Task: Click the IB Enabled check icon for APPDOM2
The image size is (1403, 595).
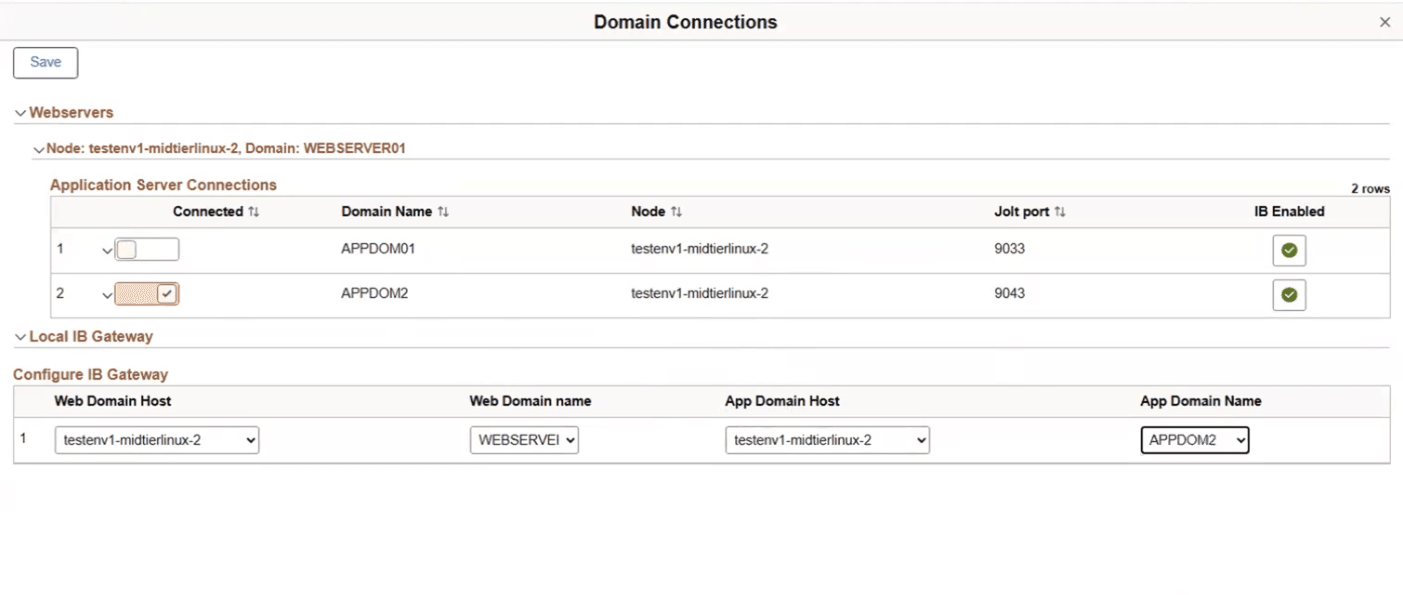Action: click(x=1288, y=294)
